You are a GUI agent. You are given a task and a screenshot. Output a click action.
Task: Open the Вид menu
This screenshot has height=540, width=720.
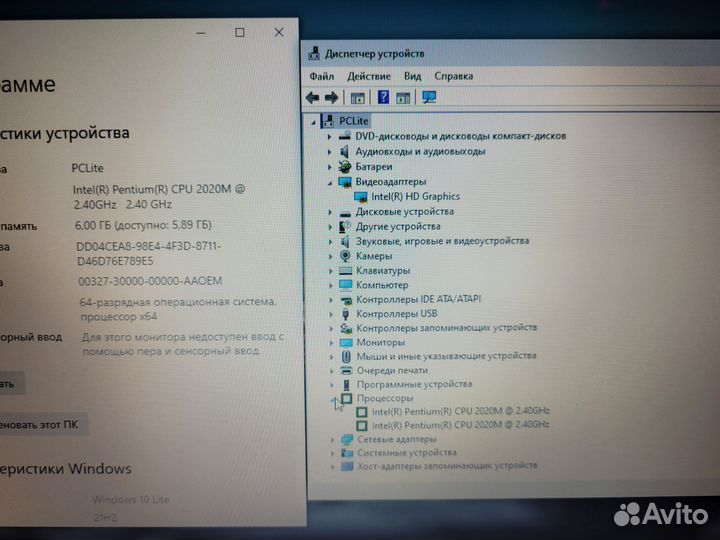(x=412, y=76)
